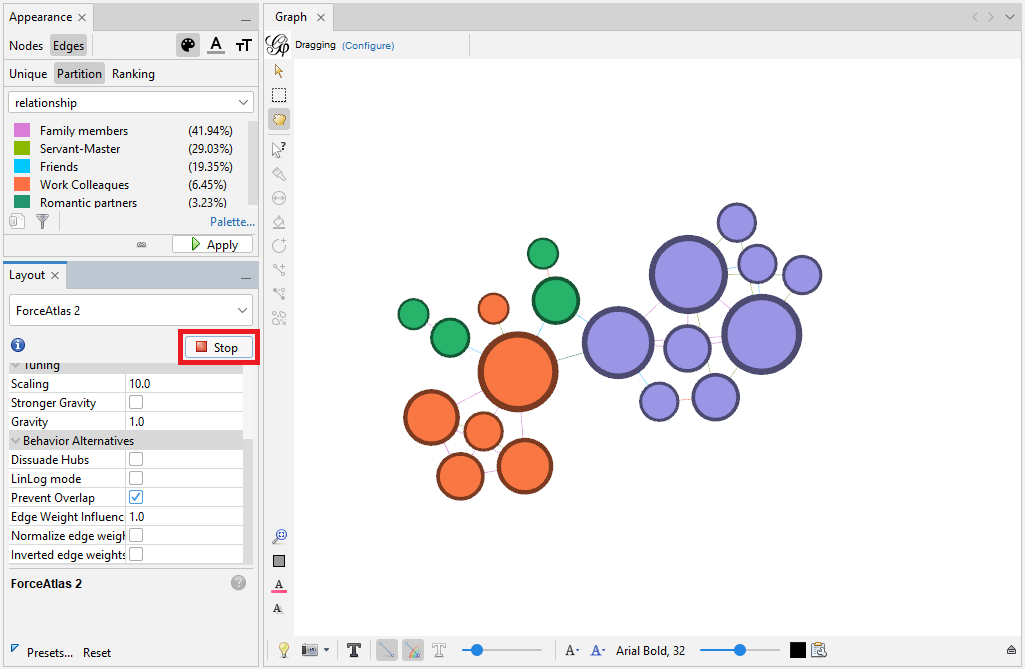Toggle the background lightbulb icon
Screen dimensions: 1025x669
[x=283, y=650]
